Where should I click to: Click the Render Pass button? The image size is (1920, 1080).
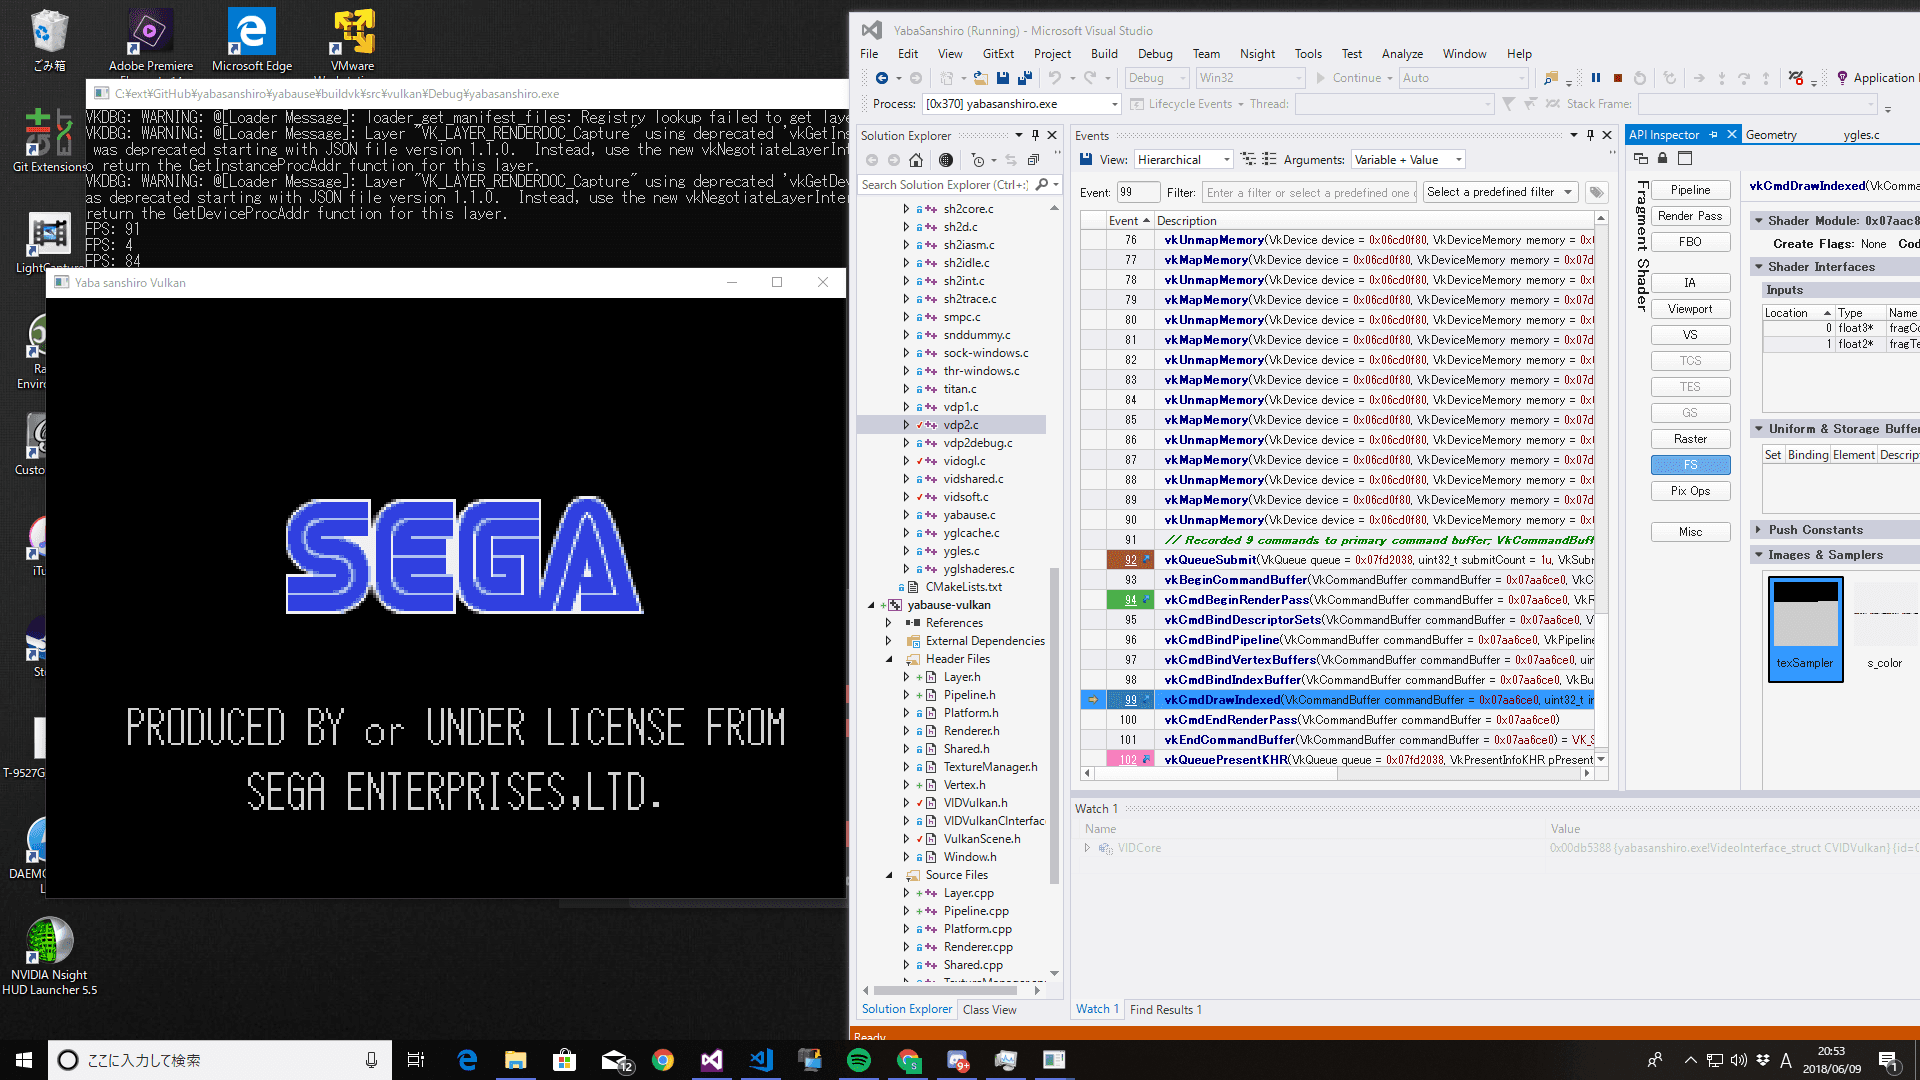point(1690,216)
